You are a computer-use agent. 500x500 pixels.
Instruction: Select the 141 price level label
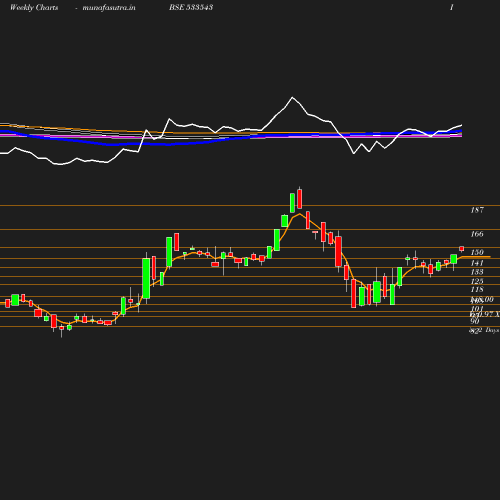[477, 263]
